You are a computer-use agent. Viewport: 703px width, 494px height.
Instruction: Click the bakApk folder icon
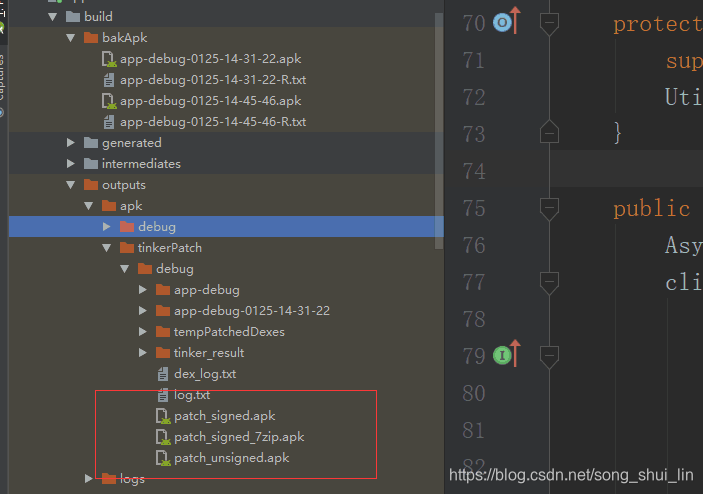(x=91, y=38)
